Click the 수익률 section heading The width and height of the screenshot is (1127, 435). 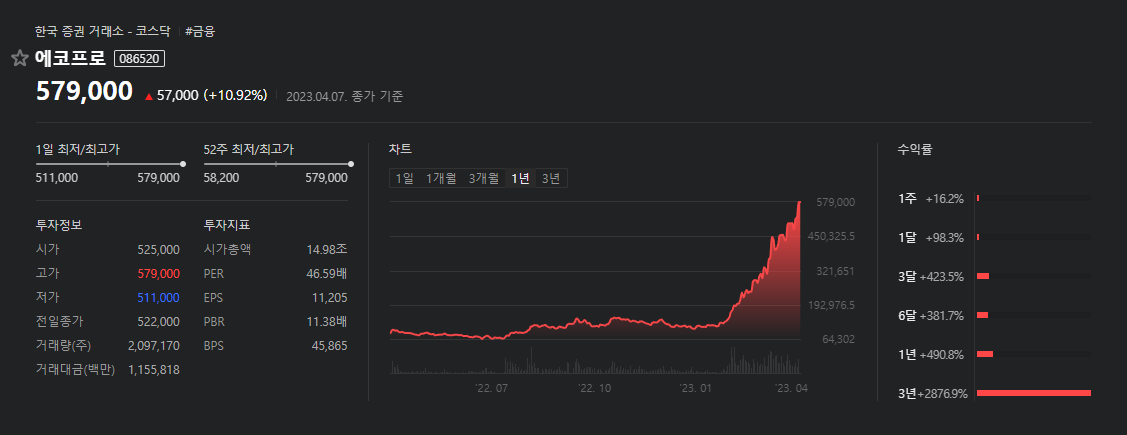coord(915,150)
